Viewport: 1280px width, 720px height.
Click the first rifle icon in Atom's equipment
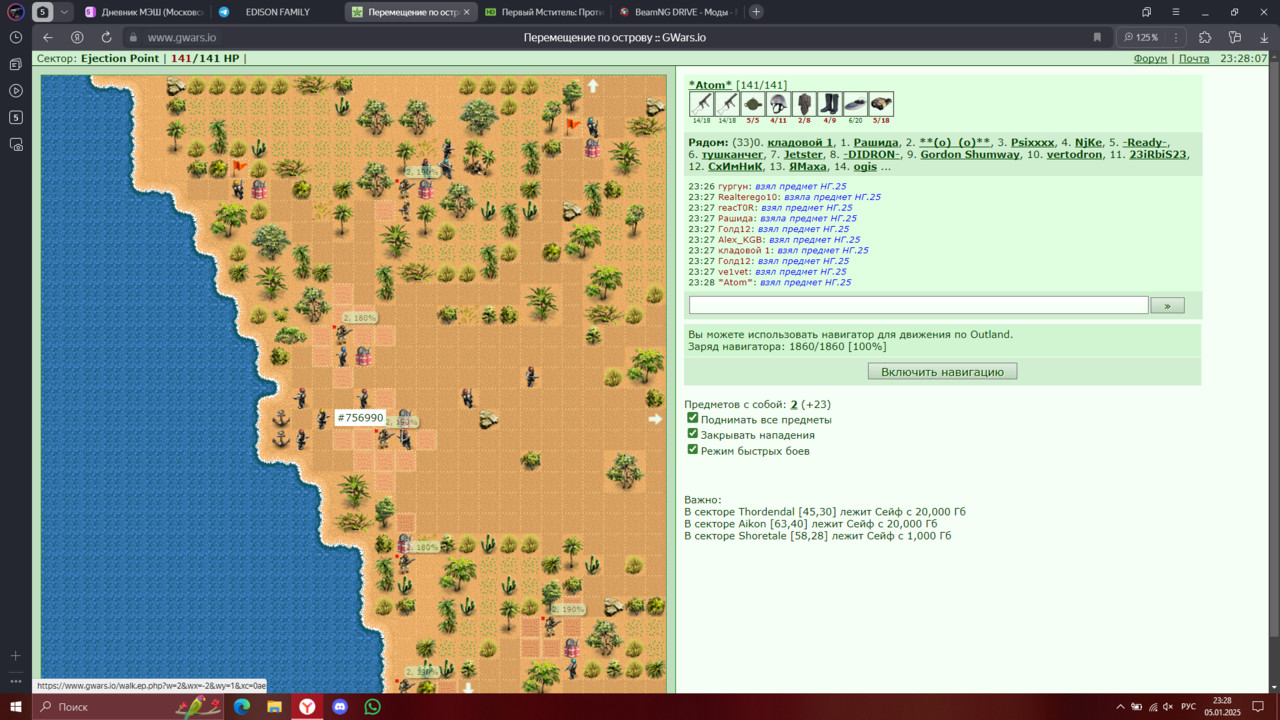(701, 104)
